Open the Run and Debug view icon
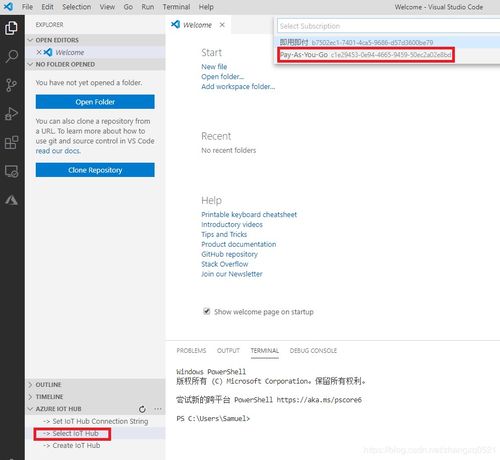The image size is (500, 460). coord(11,114)
